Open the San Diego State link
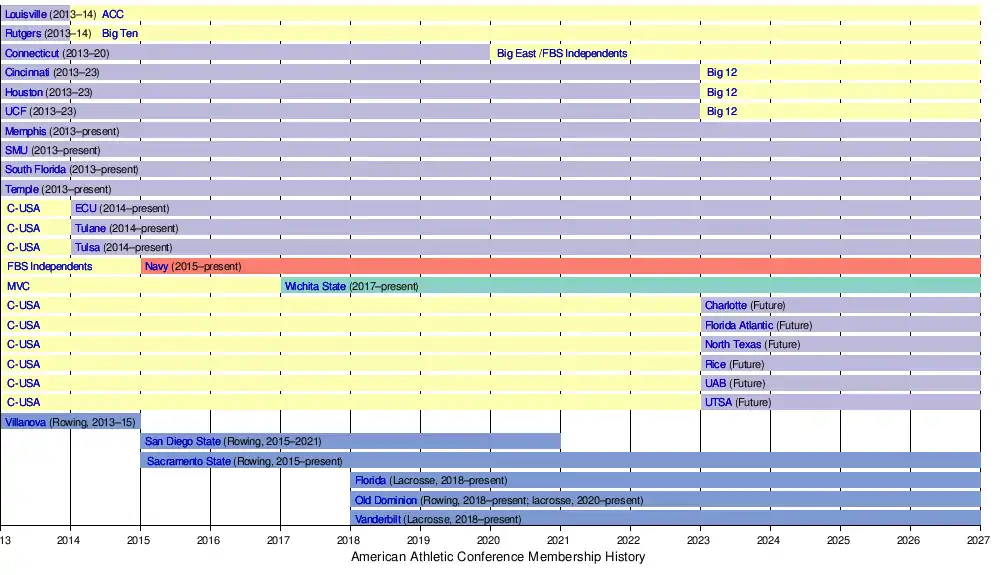The height and width of the screenshot is (575, 1000). (x=182, y=441)
